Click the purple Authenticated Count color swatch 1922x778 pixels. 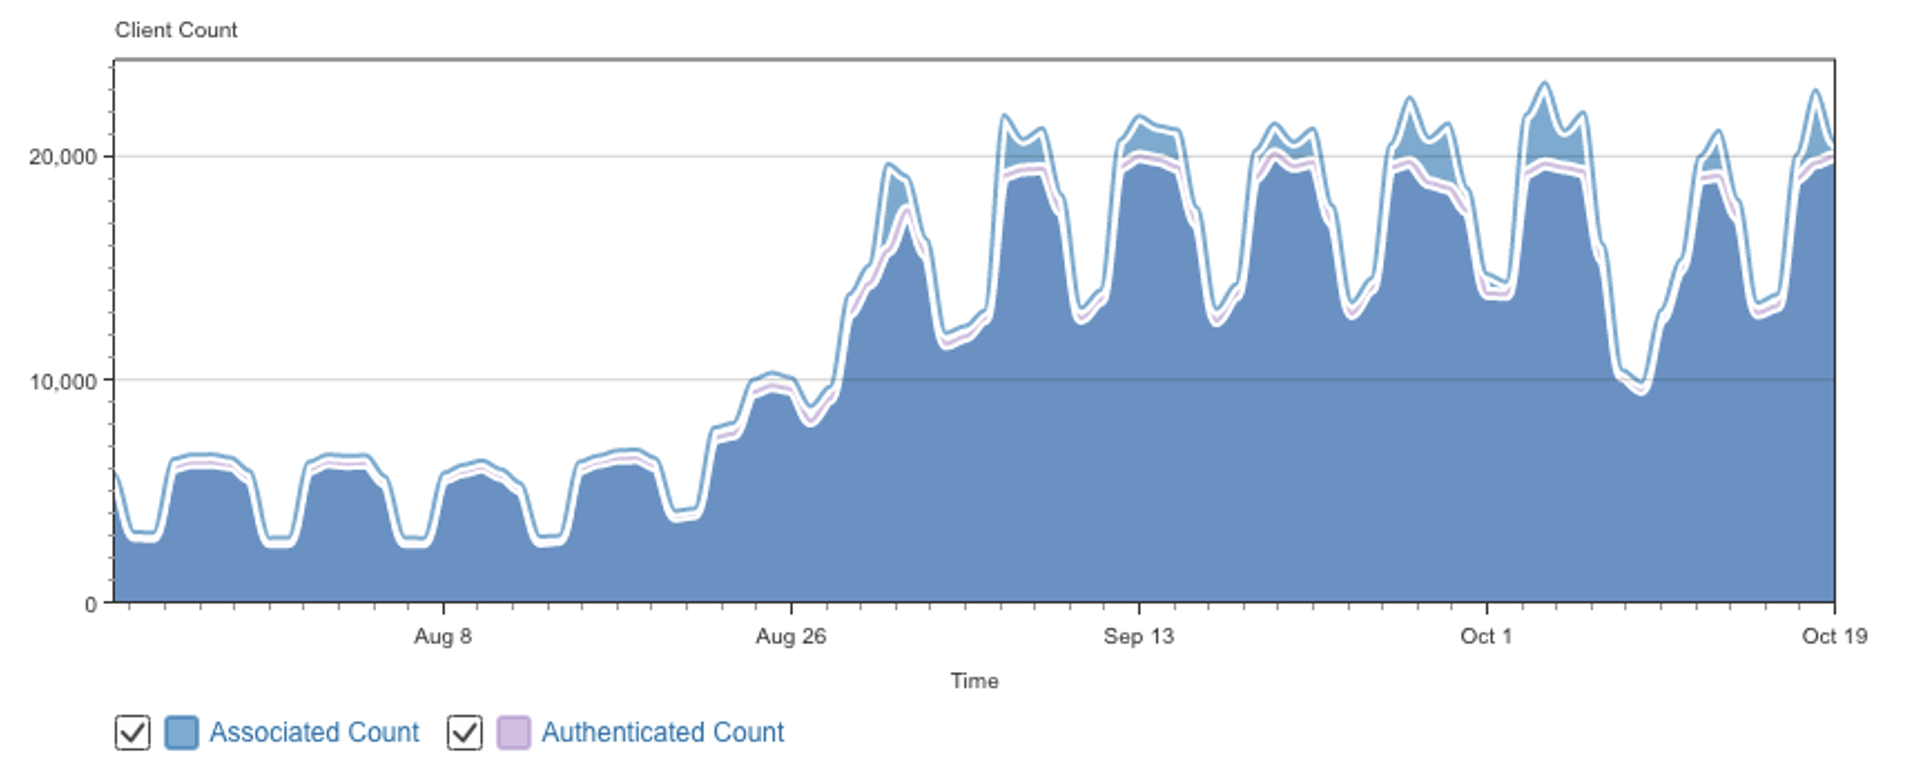coord(513,732)
